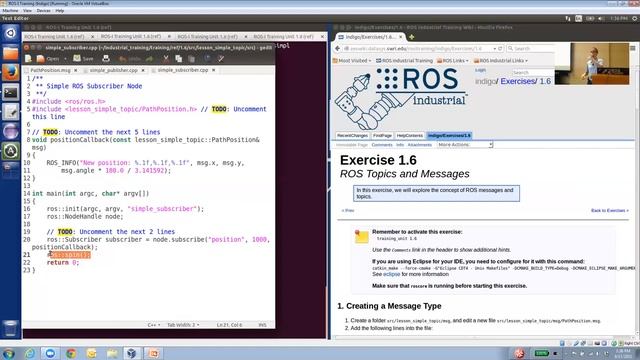
Task: Select the Indigo/Exercises/1.6 Firefox tab
Action: (x=370, y=37)
